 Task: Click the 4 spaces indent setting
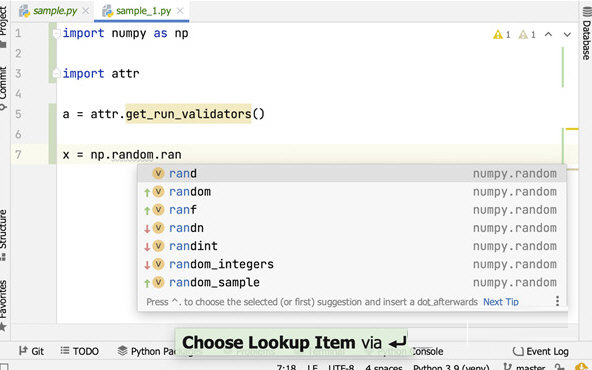pyautogui.click(x=384, y=367)
